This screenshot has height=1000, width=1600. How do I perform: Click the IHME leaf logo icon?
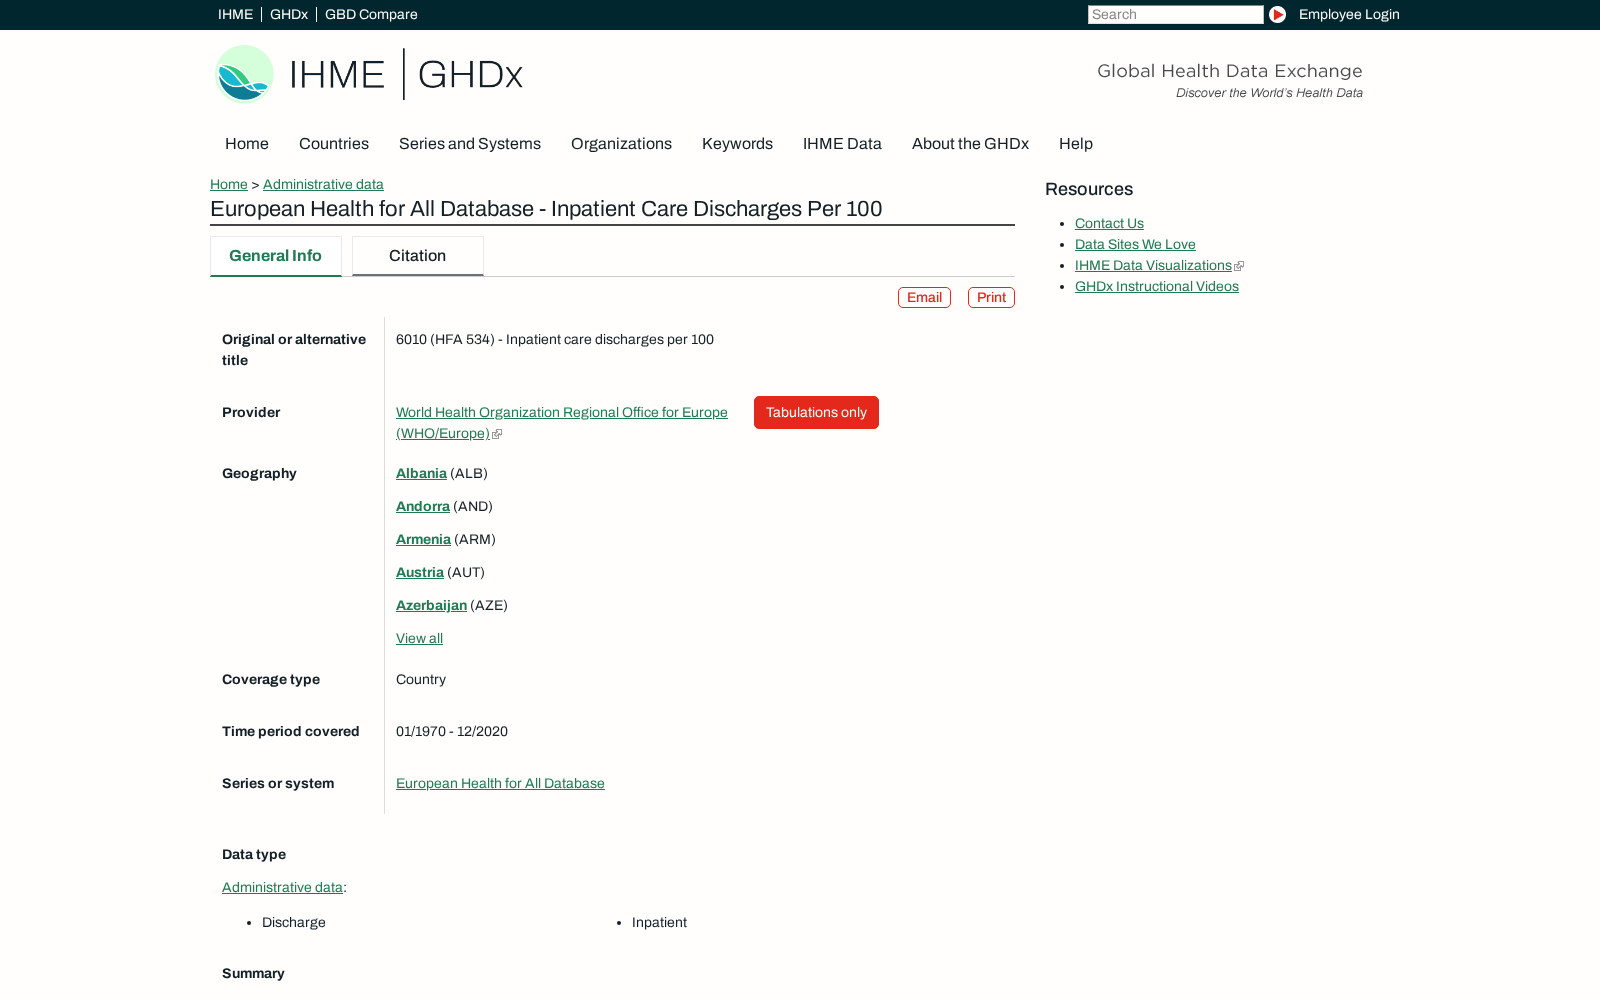click(x=244, y=74)
